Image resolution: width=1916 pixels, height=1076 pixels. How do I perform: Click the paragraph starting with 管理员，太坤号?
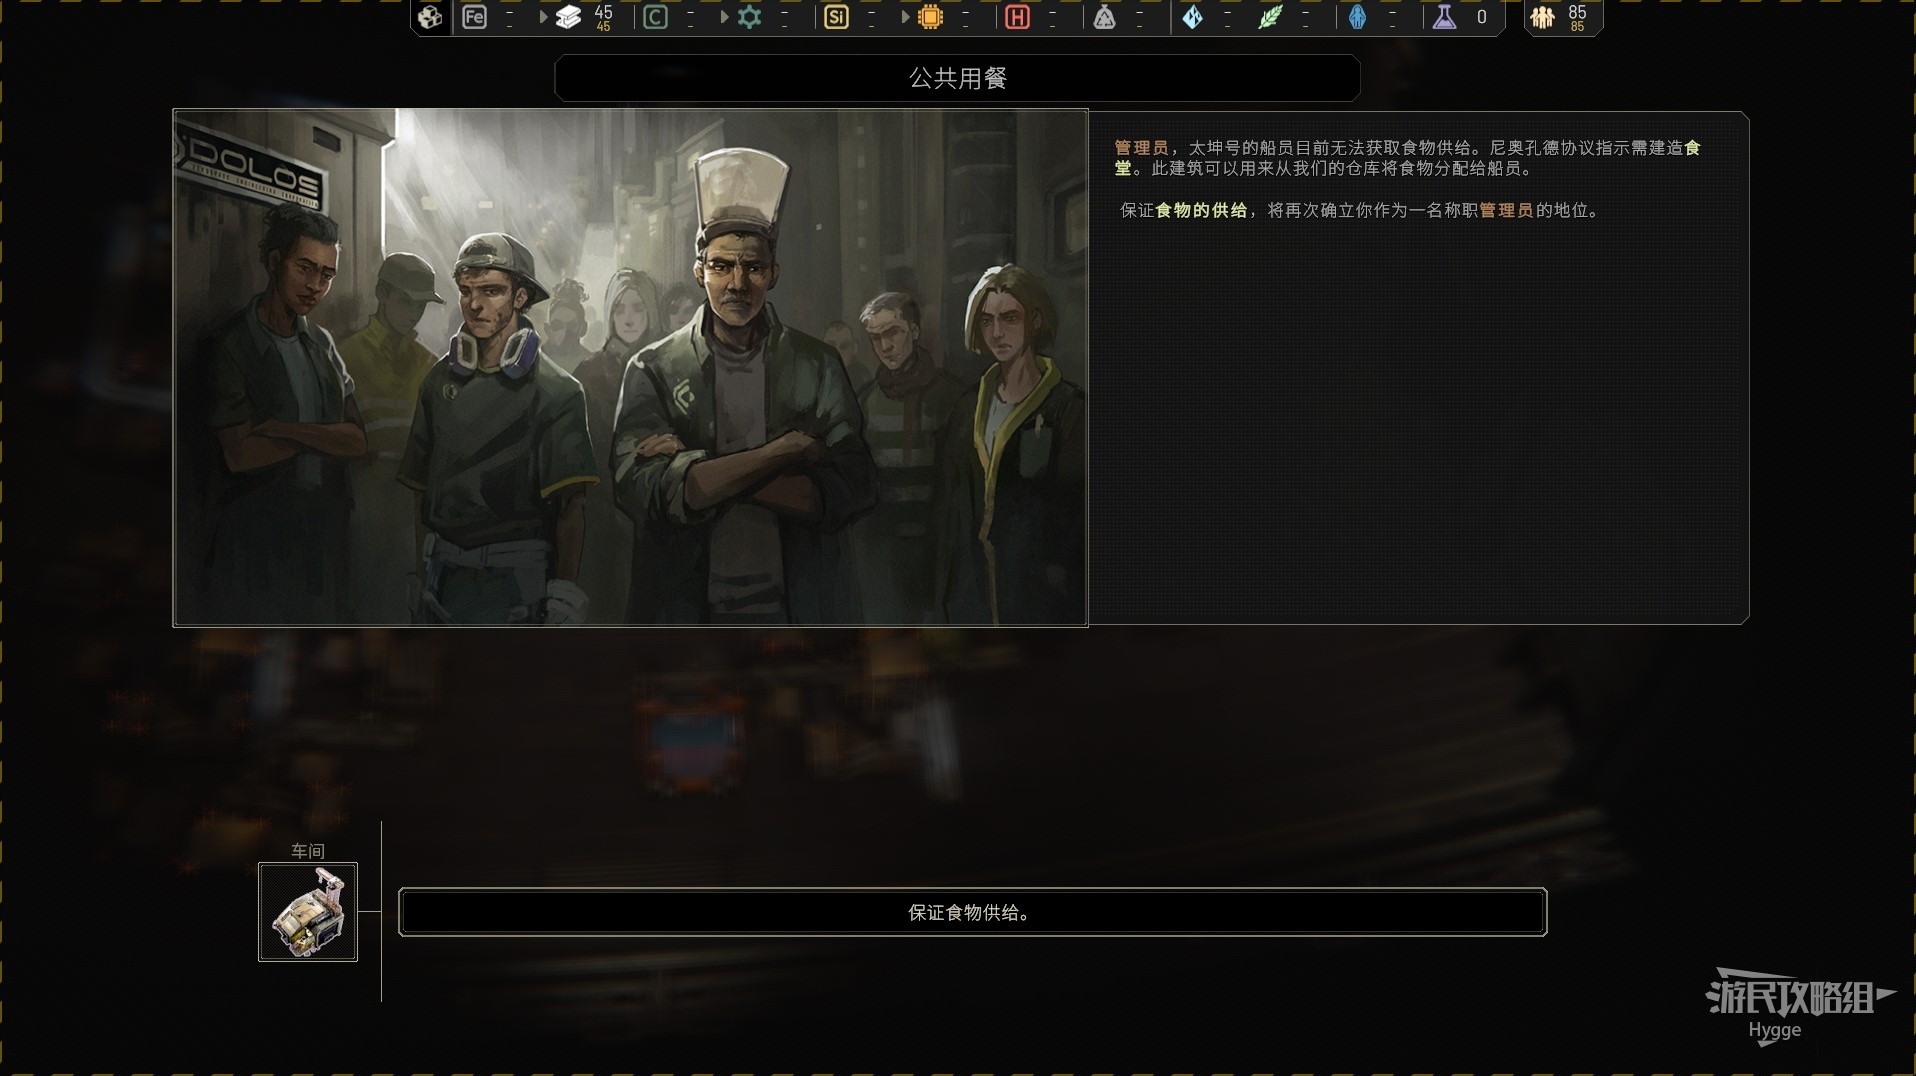tap(1408, 158)
